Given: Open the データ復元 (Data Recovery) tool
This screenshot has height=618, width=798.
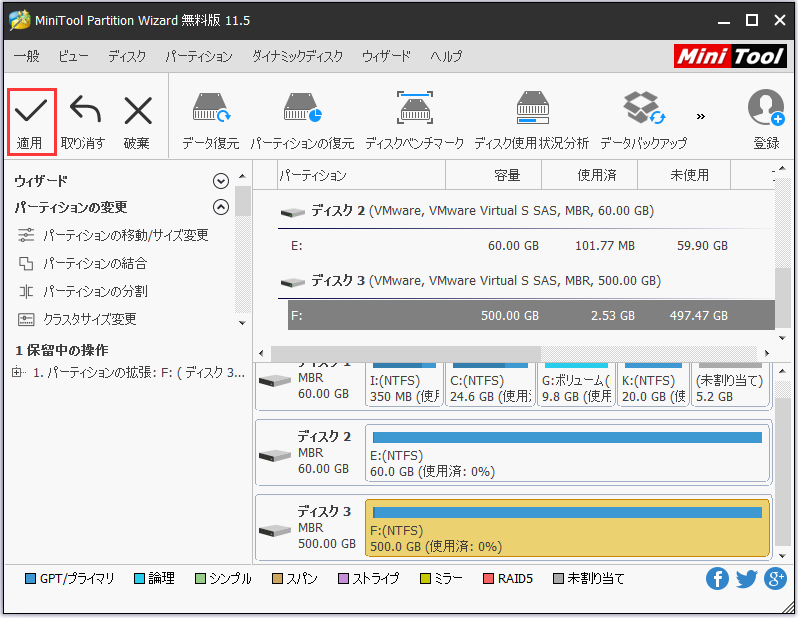Looking at the screenshot, I should (211, 122).
